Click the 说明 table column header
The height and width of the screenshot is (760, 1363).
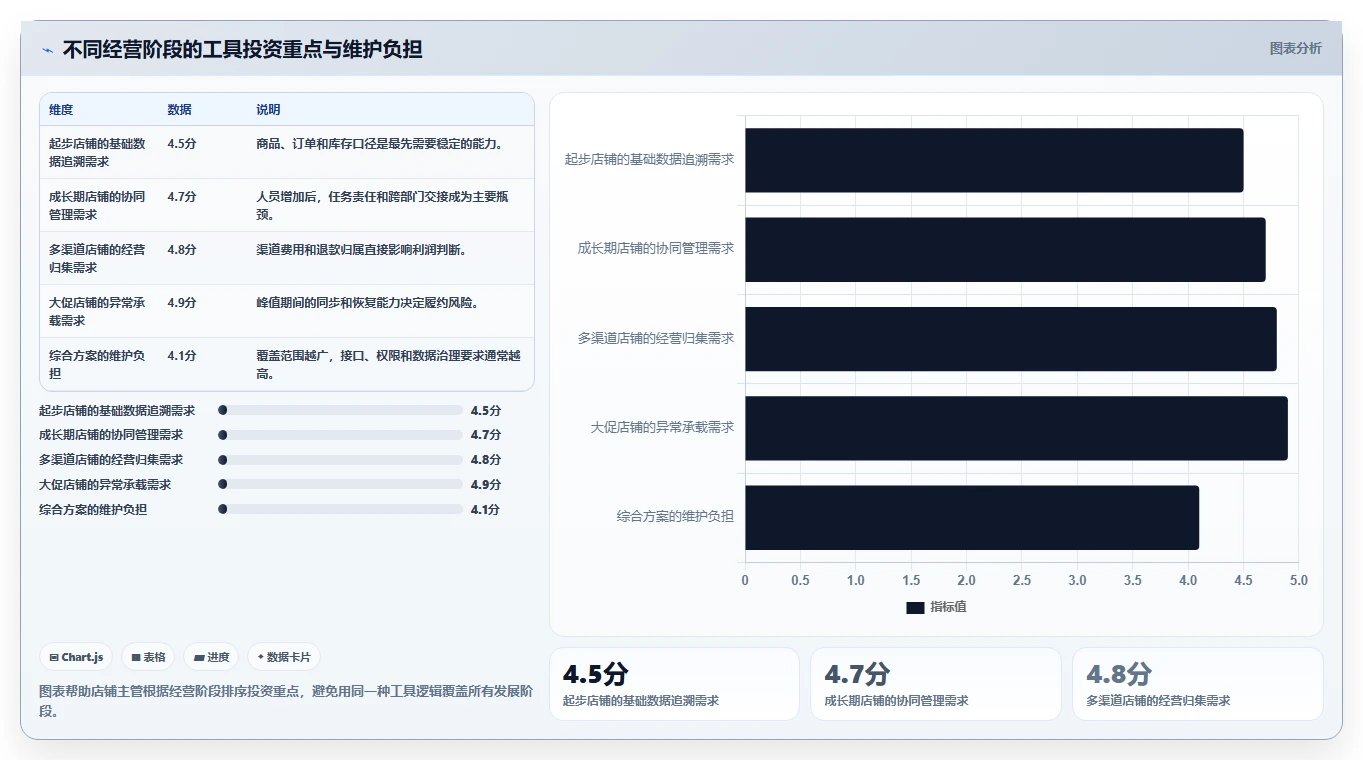[x=268, y=110]
